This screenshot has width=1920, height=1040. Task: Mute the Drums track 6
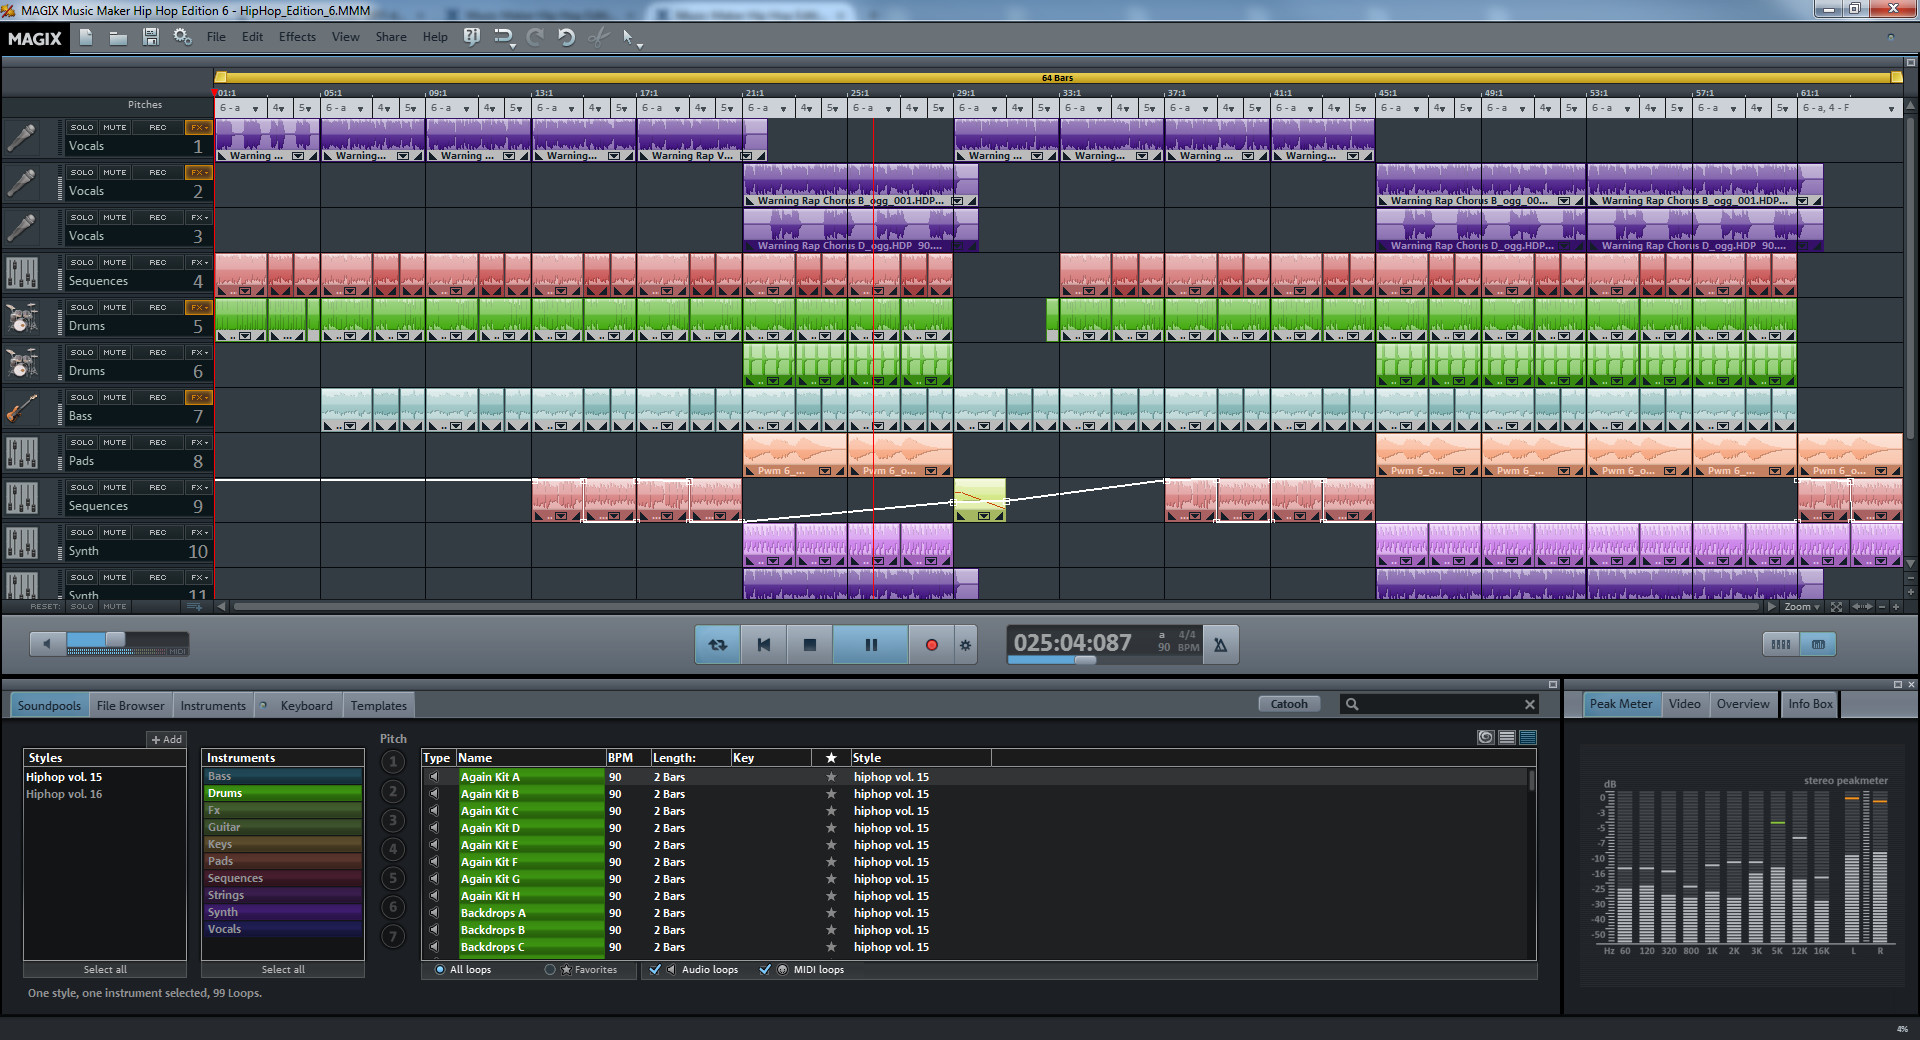click(x=115, y=352)
